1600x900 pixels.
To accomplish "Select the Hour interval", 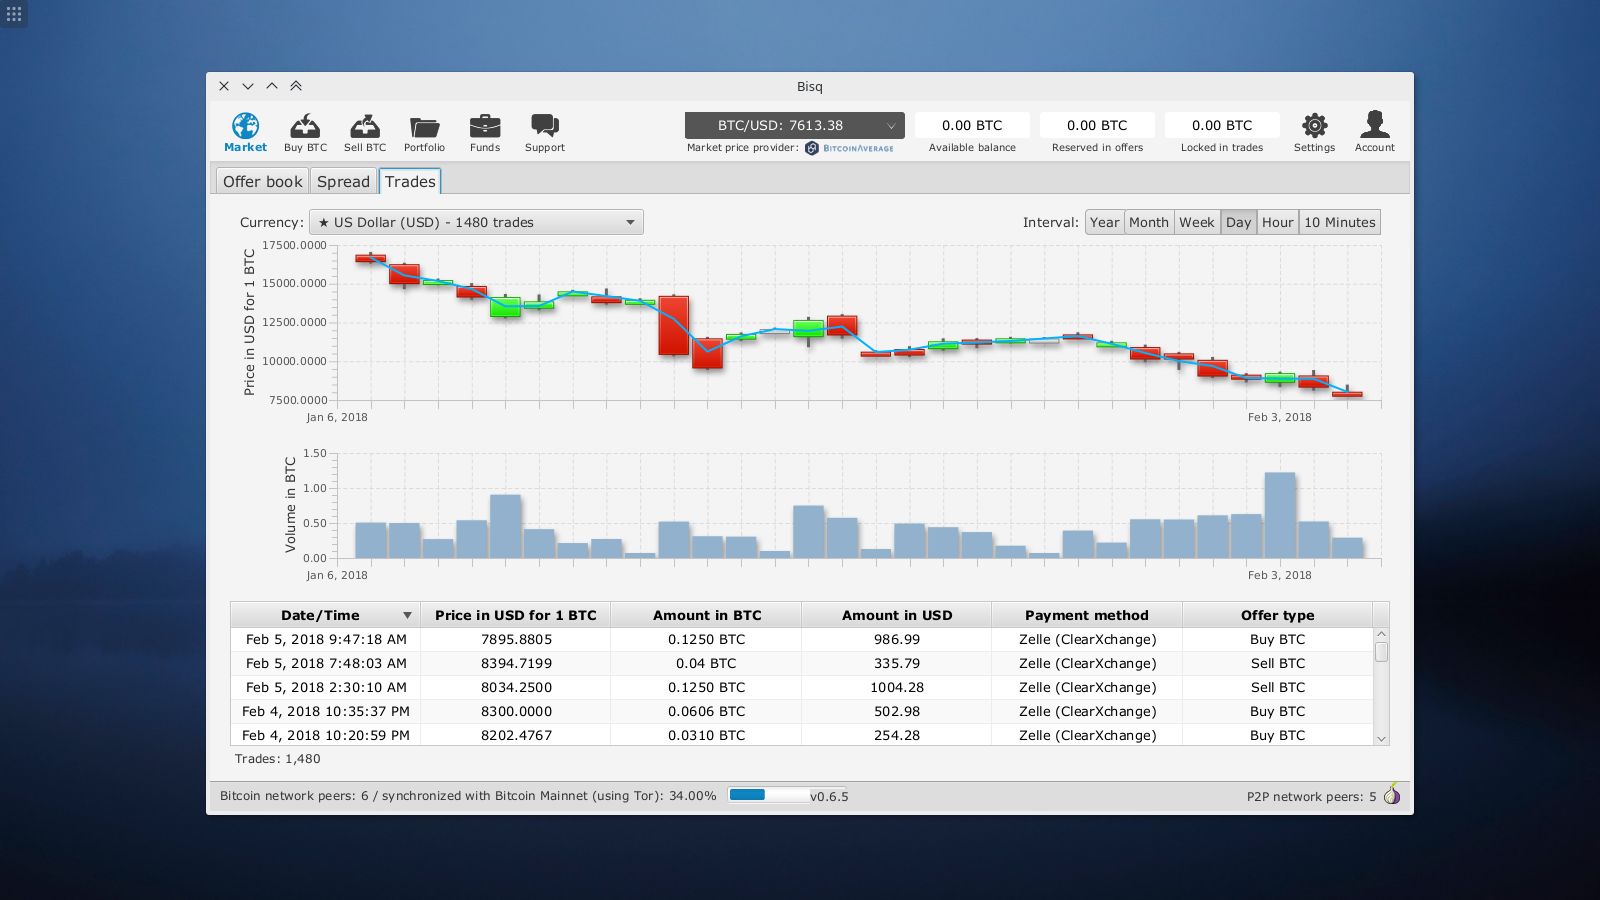I will 1278,222.
